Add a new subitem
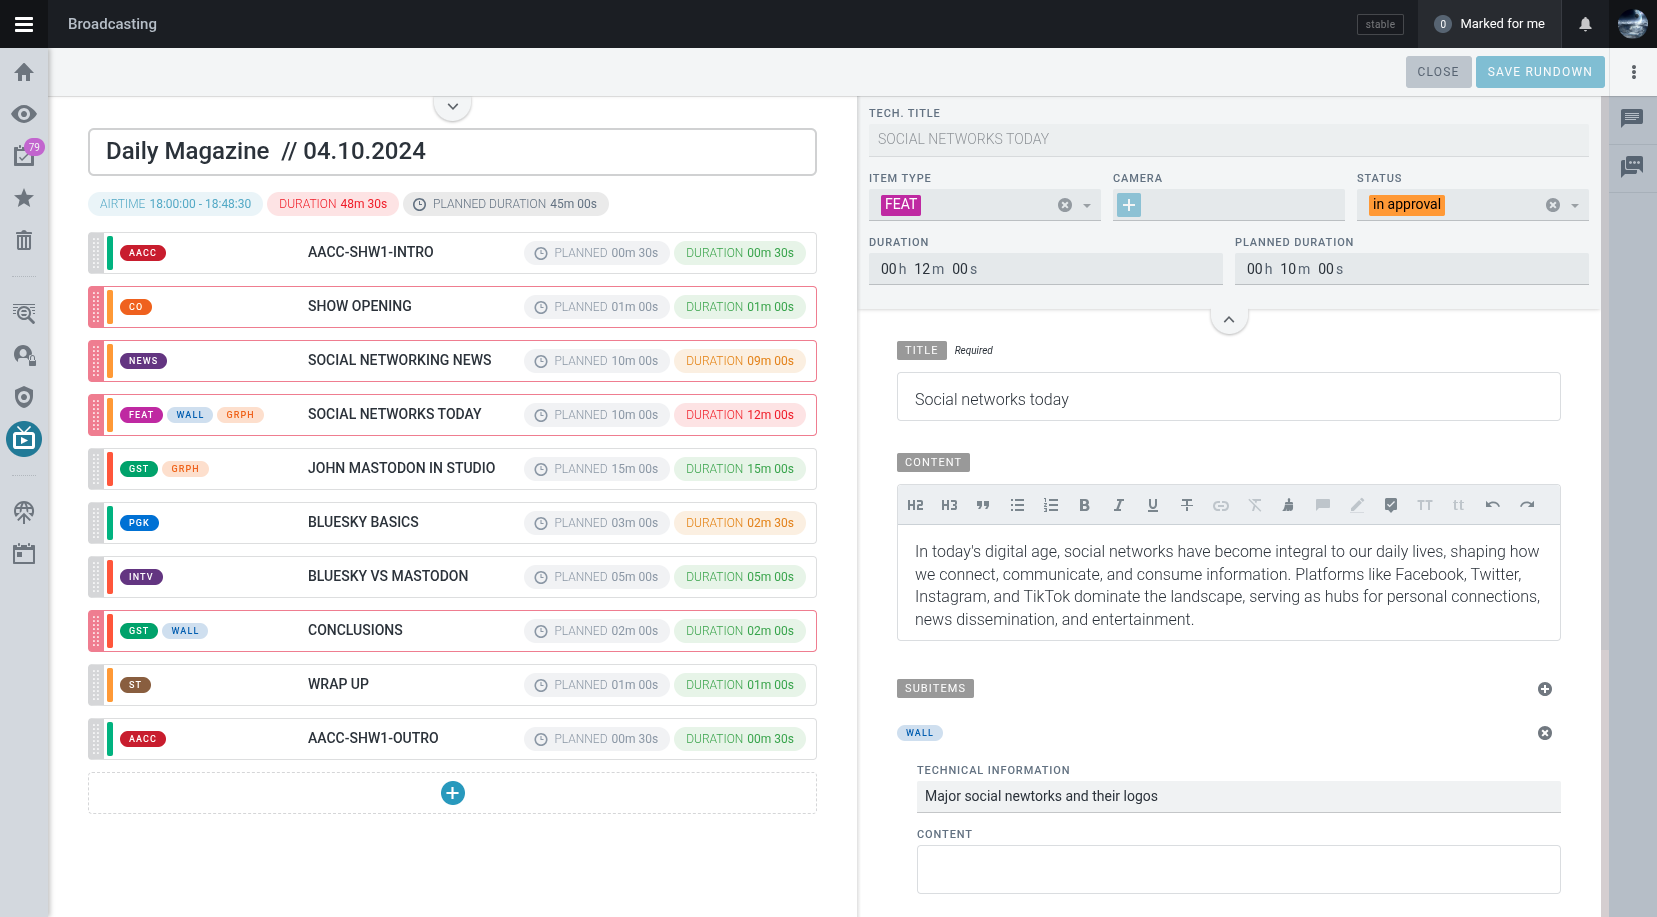The image size is (1657, 917). coord(1545,689)
